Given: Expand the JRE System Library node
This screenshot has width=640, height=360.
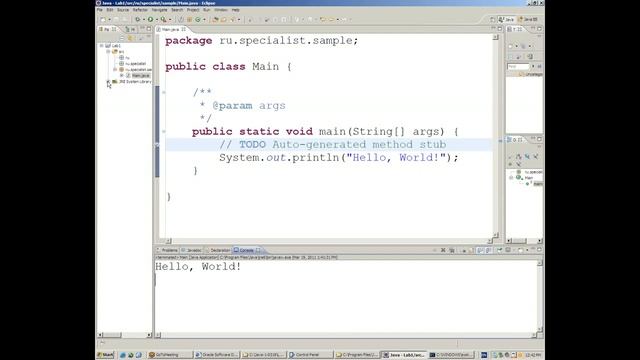Looking at the screenshot, I should (109, 82).
